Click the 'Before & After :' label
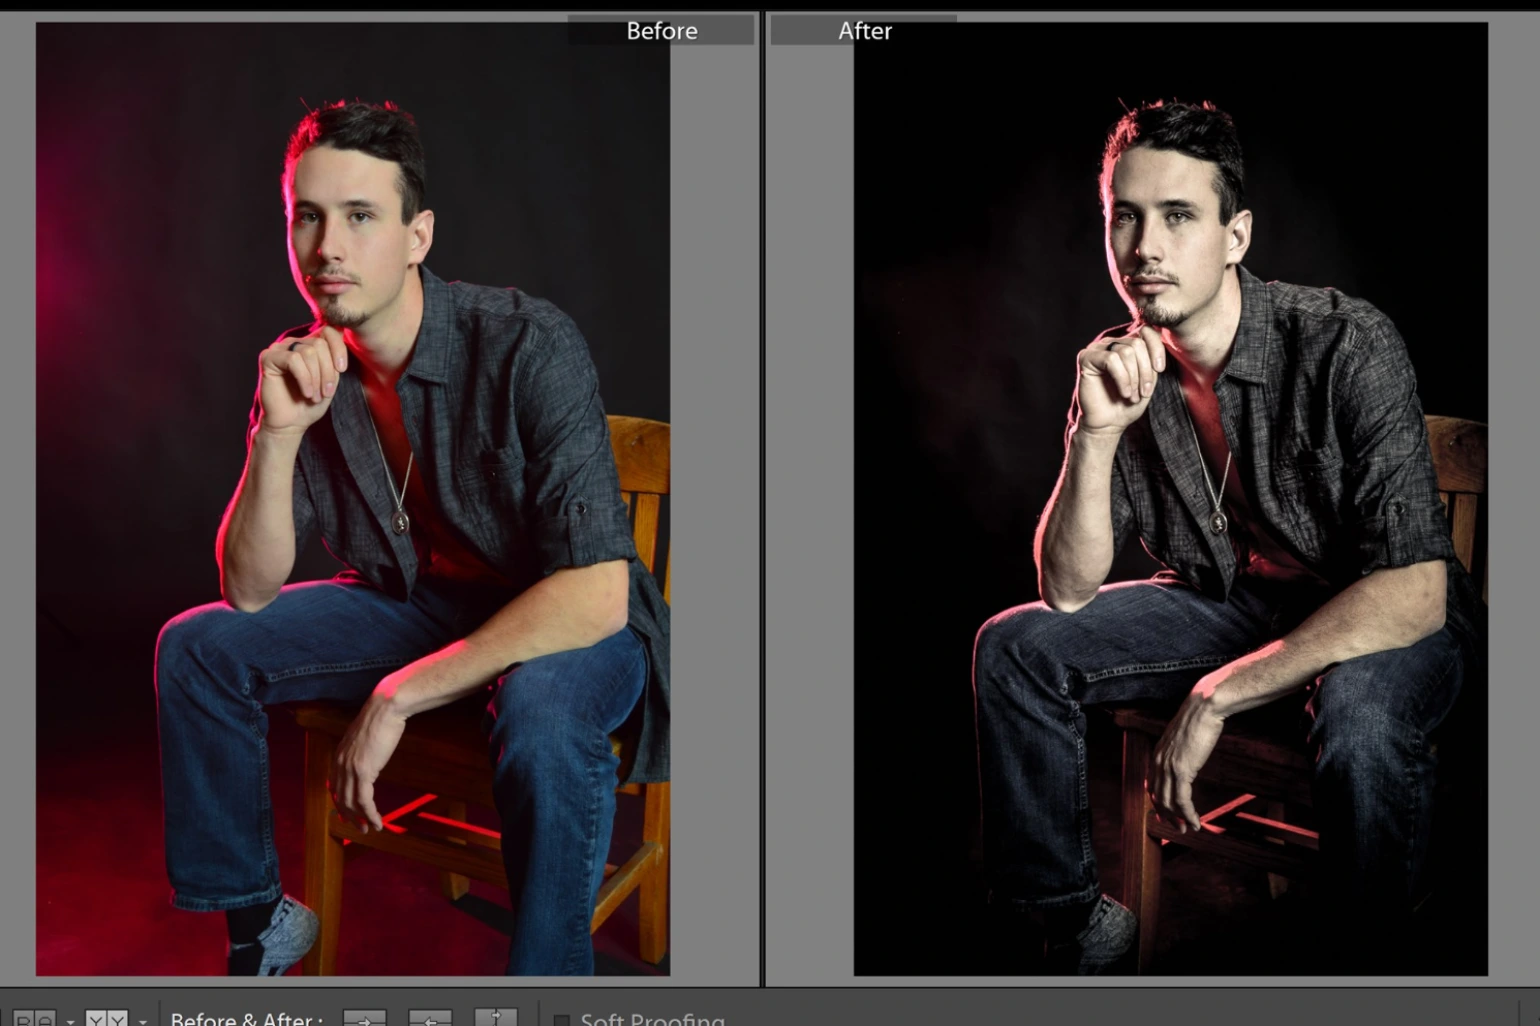Image resolution: width=1540 pixels, height=1026 pixels. (246, 1019)
